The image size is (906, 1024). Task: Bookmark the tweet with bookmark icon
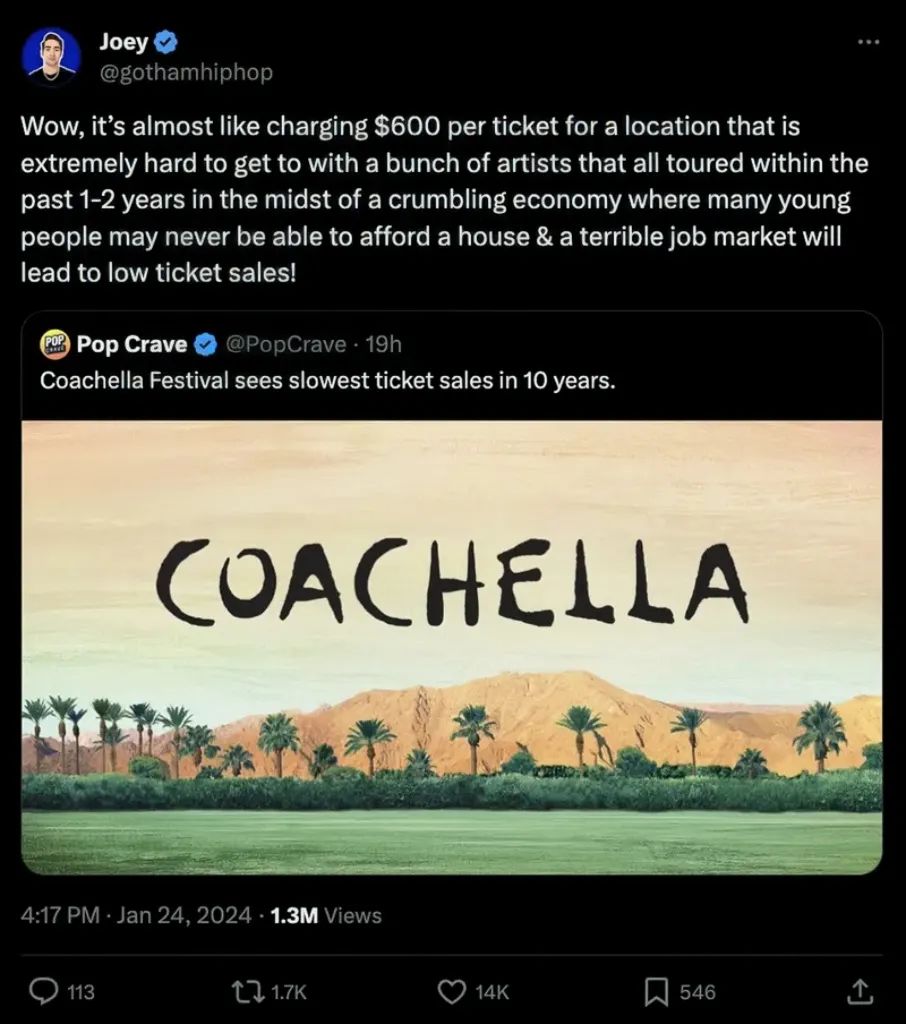coord(656,991)
